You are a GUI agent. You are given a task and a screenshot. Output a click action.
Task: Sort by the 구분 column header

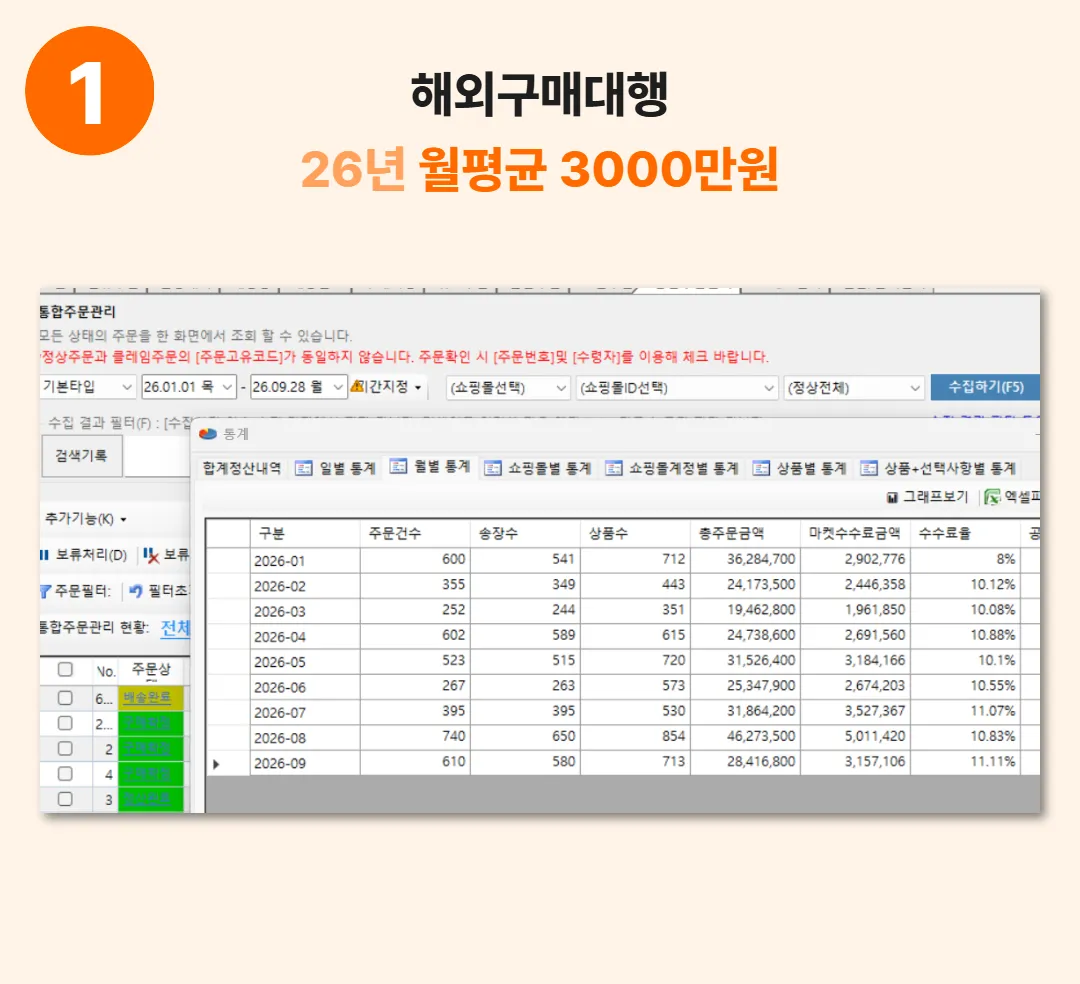coord(304,534)
